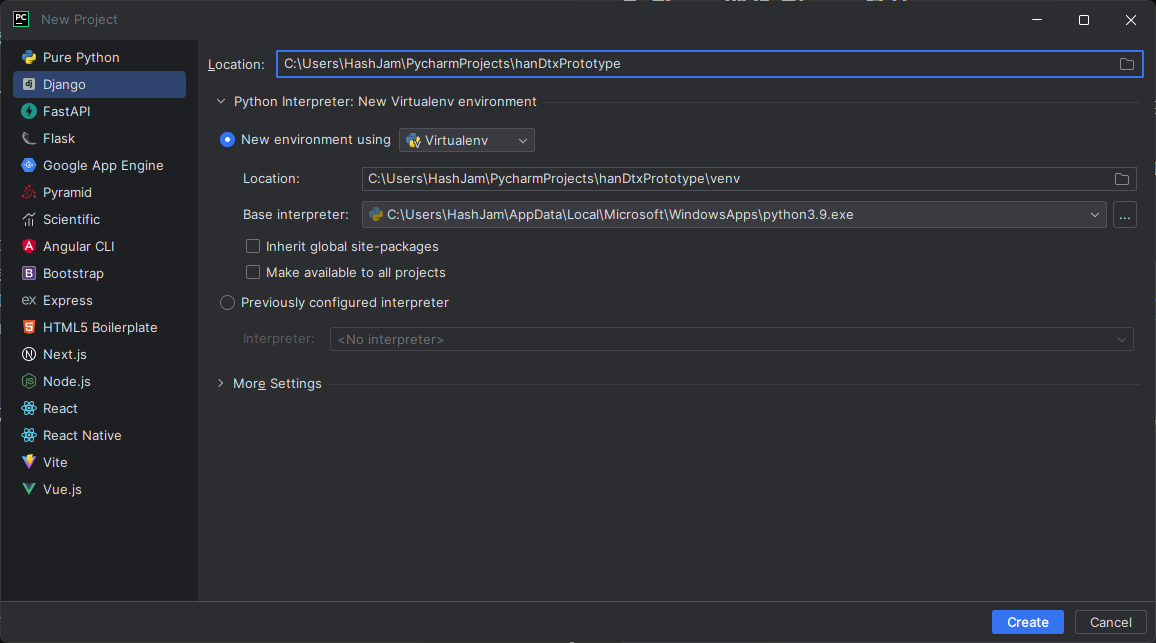Maximize the New Project window

tap(1084, 20)
